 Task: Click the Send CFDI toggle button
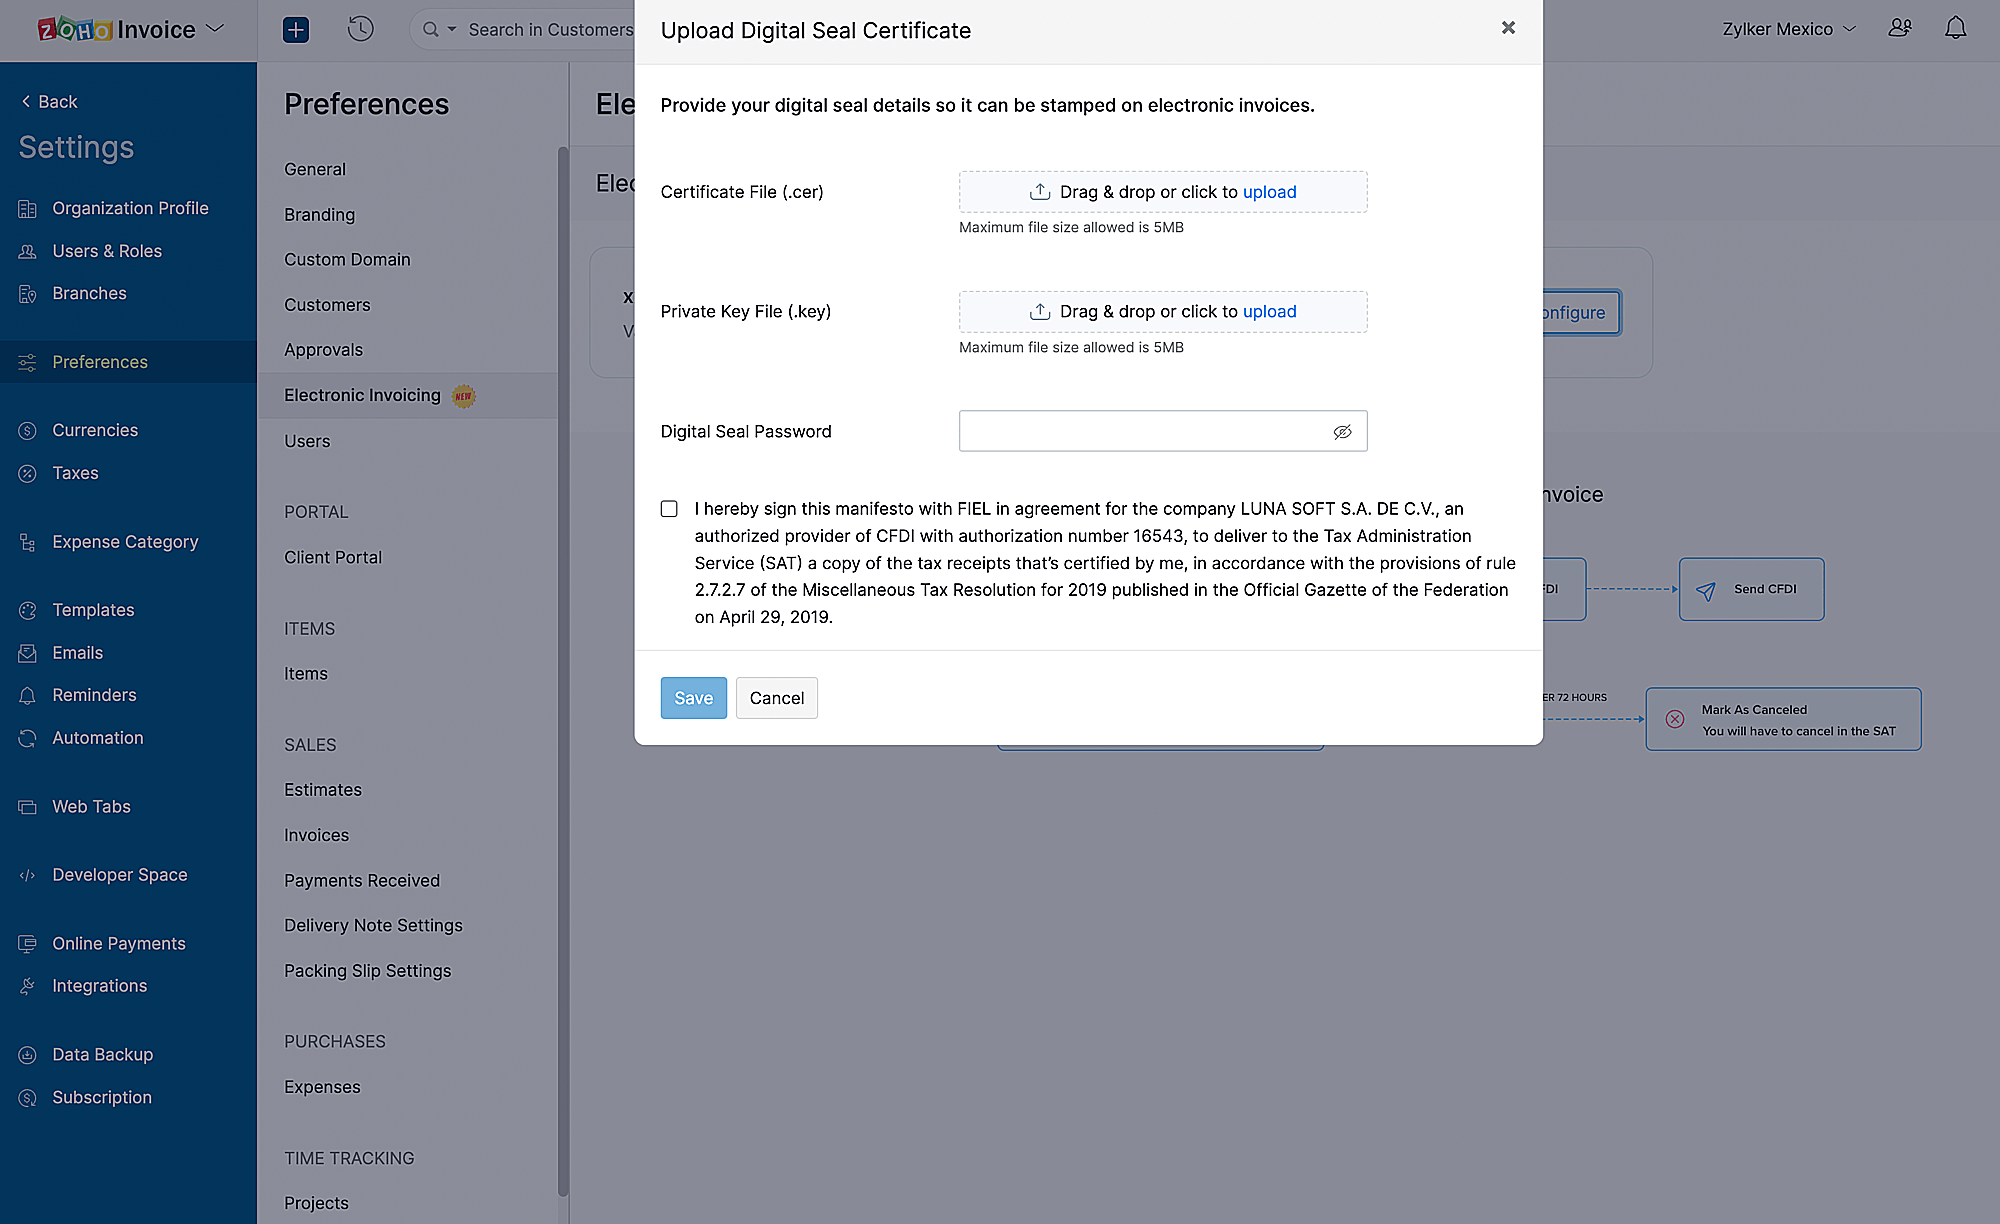click(x=1751, y=589)
